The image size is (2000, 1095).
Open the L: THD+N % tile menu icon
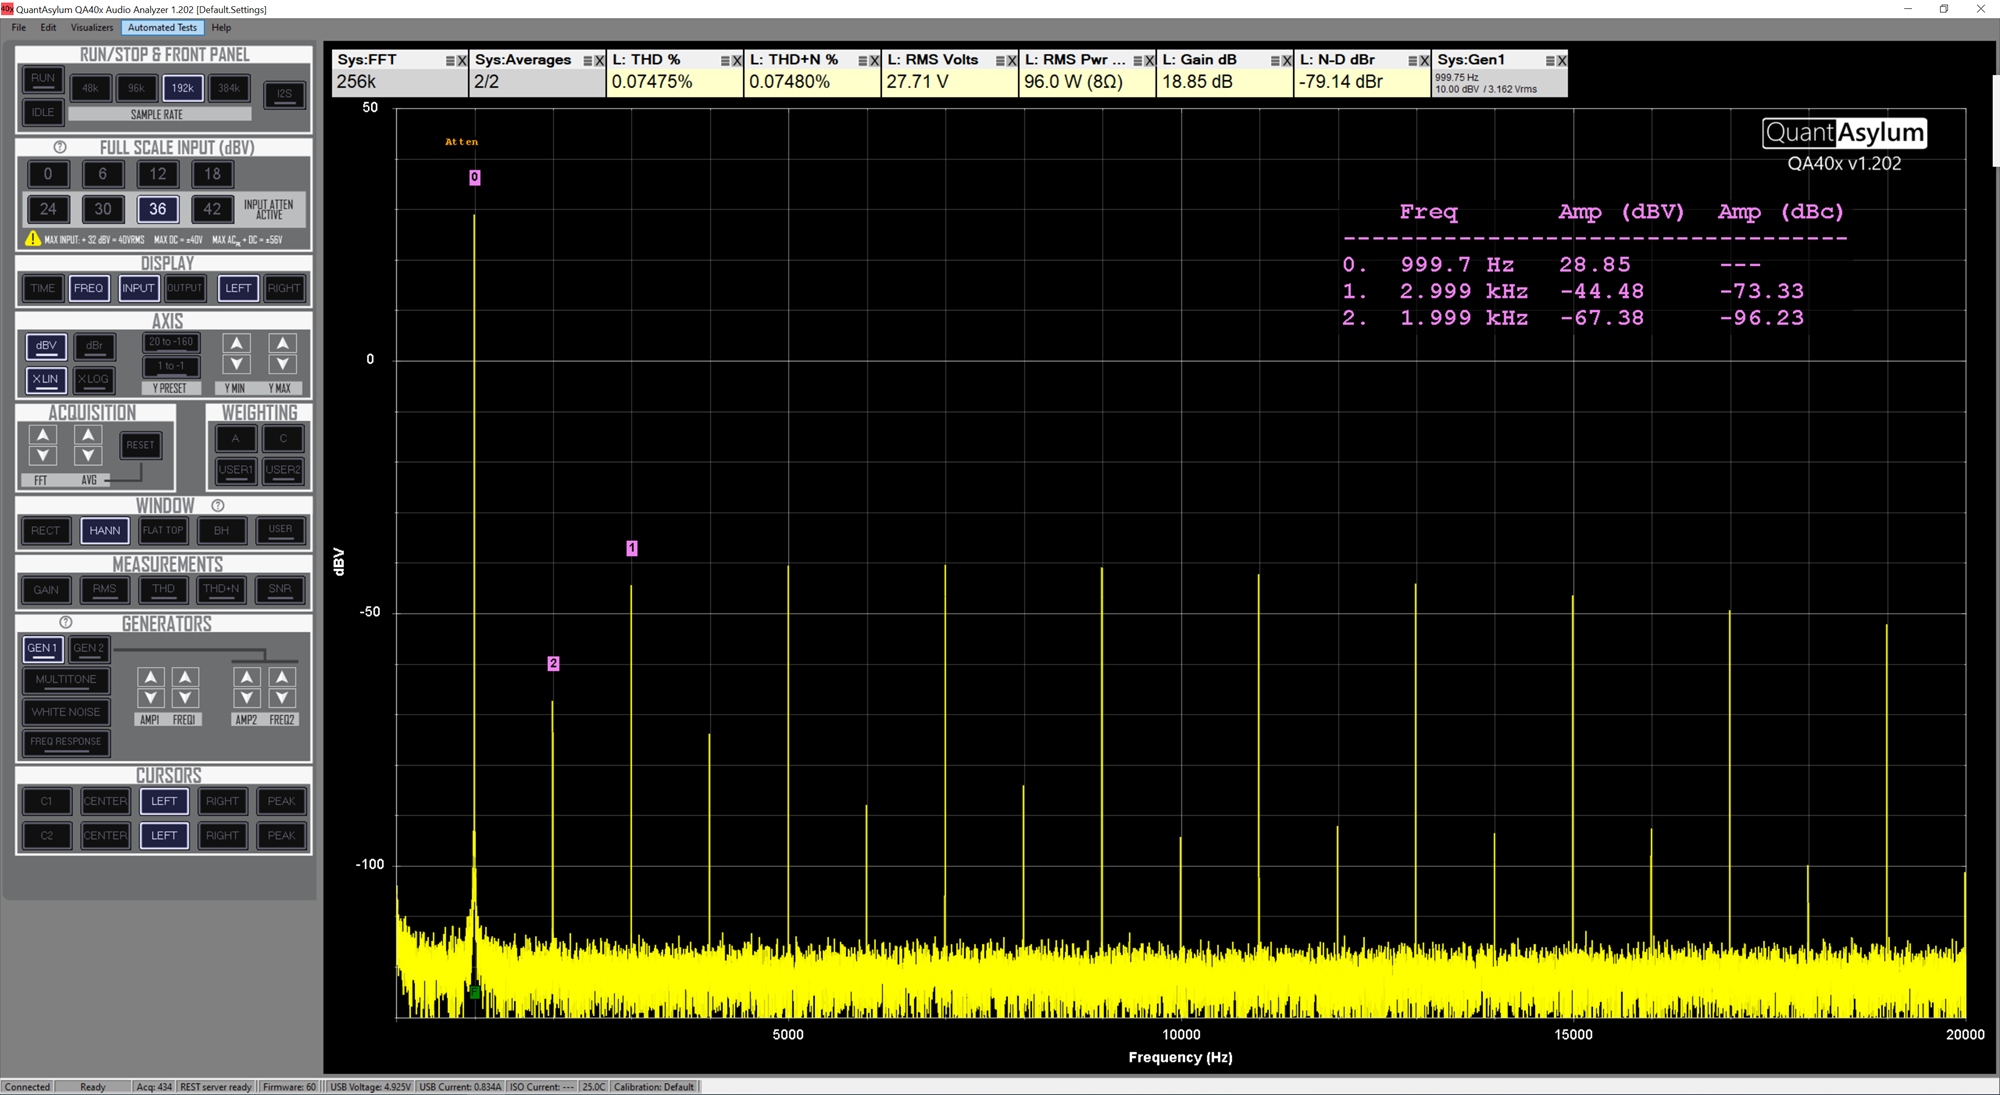point(862,61)
